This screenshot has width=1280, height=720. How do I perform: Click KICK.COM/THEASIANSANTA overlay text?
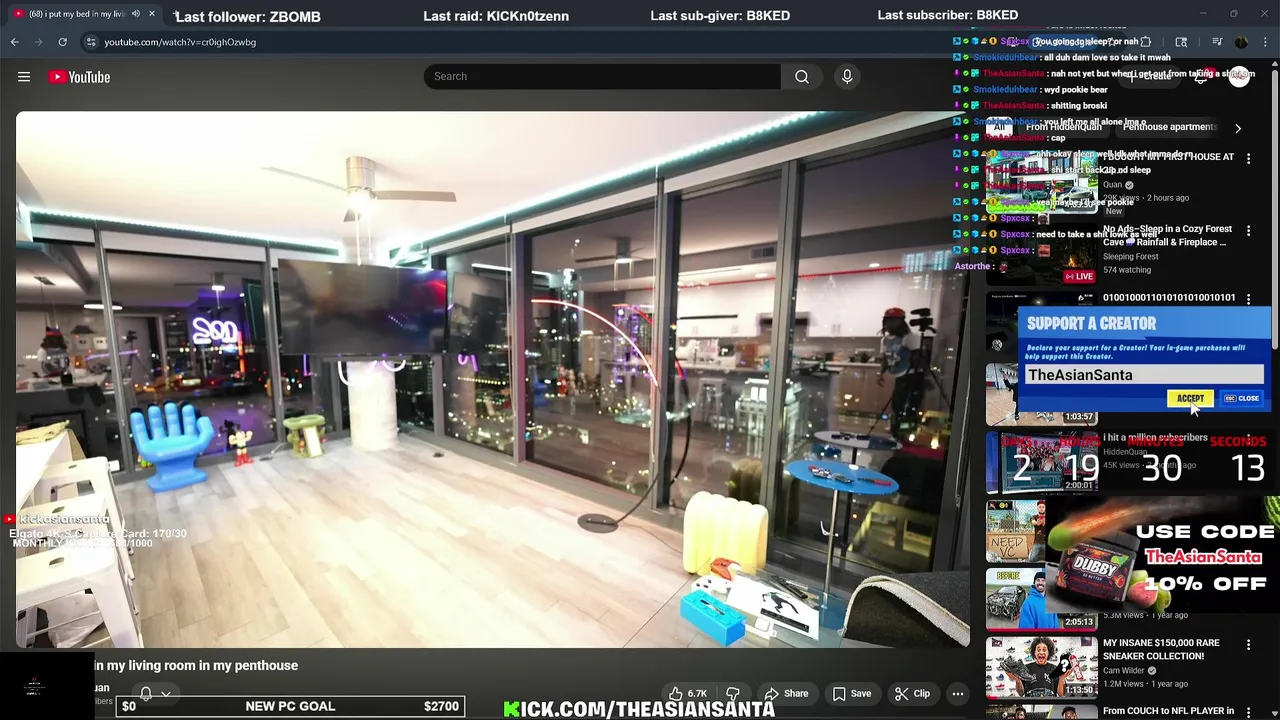(639, 709)
